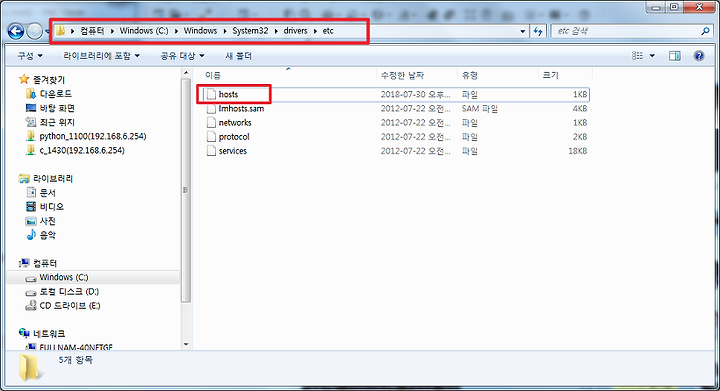The image size is (720, 391).
Task: Select the 컴퓨터 node in the navigation pane
Action: 45,263
